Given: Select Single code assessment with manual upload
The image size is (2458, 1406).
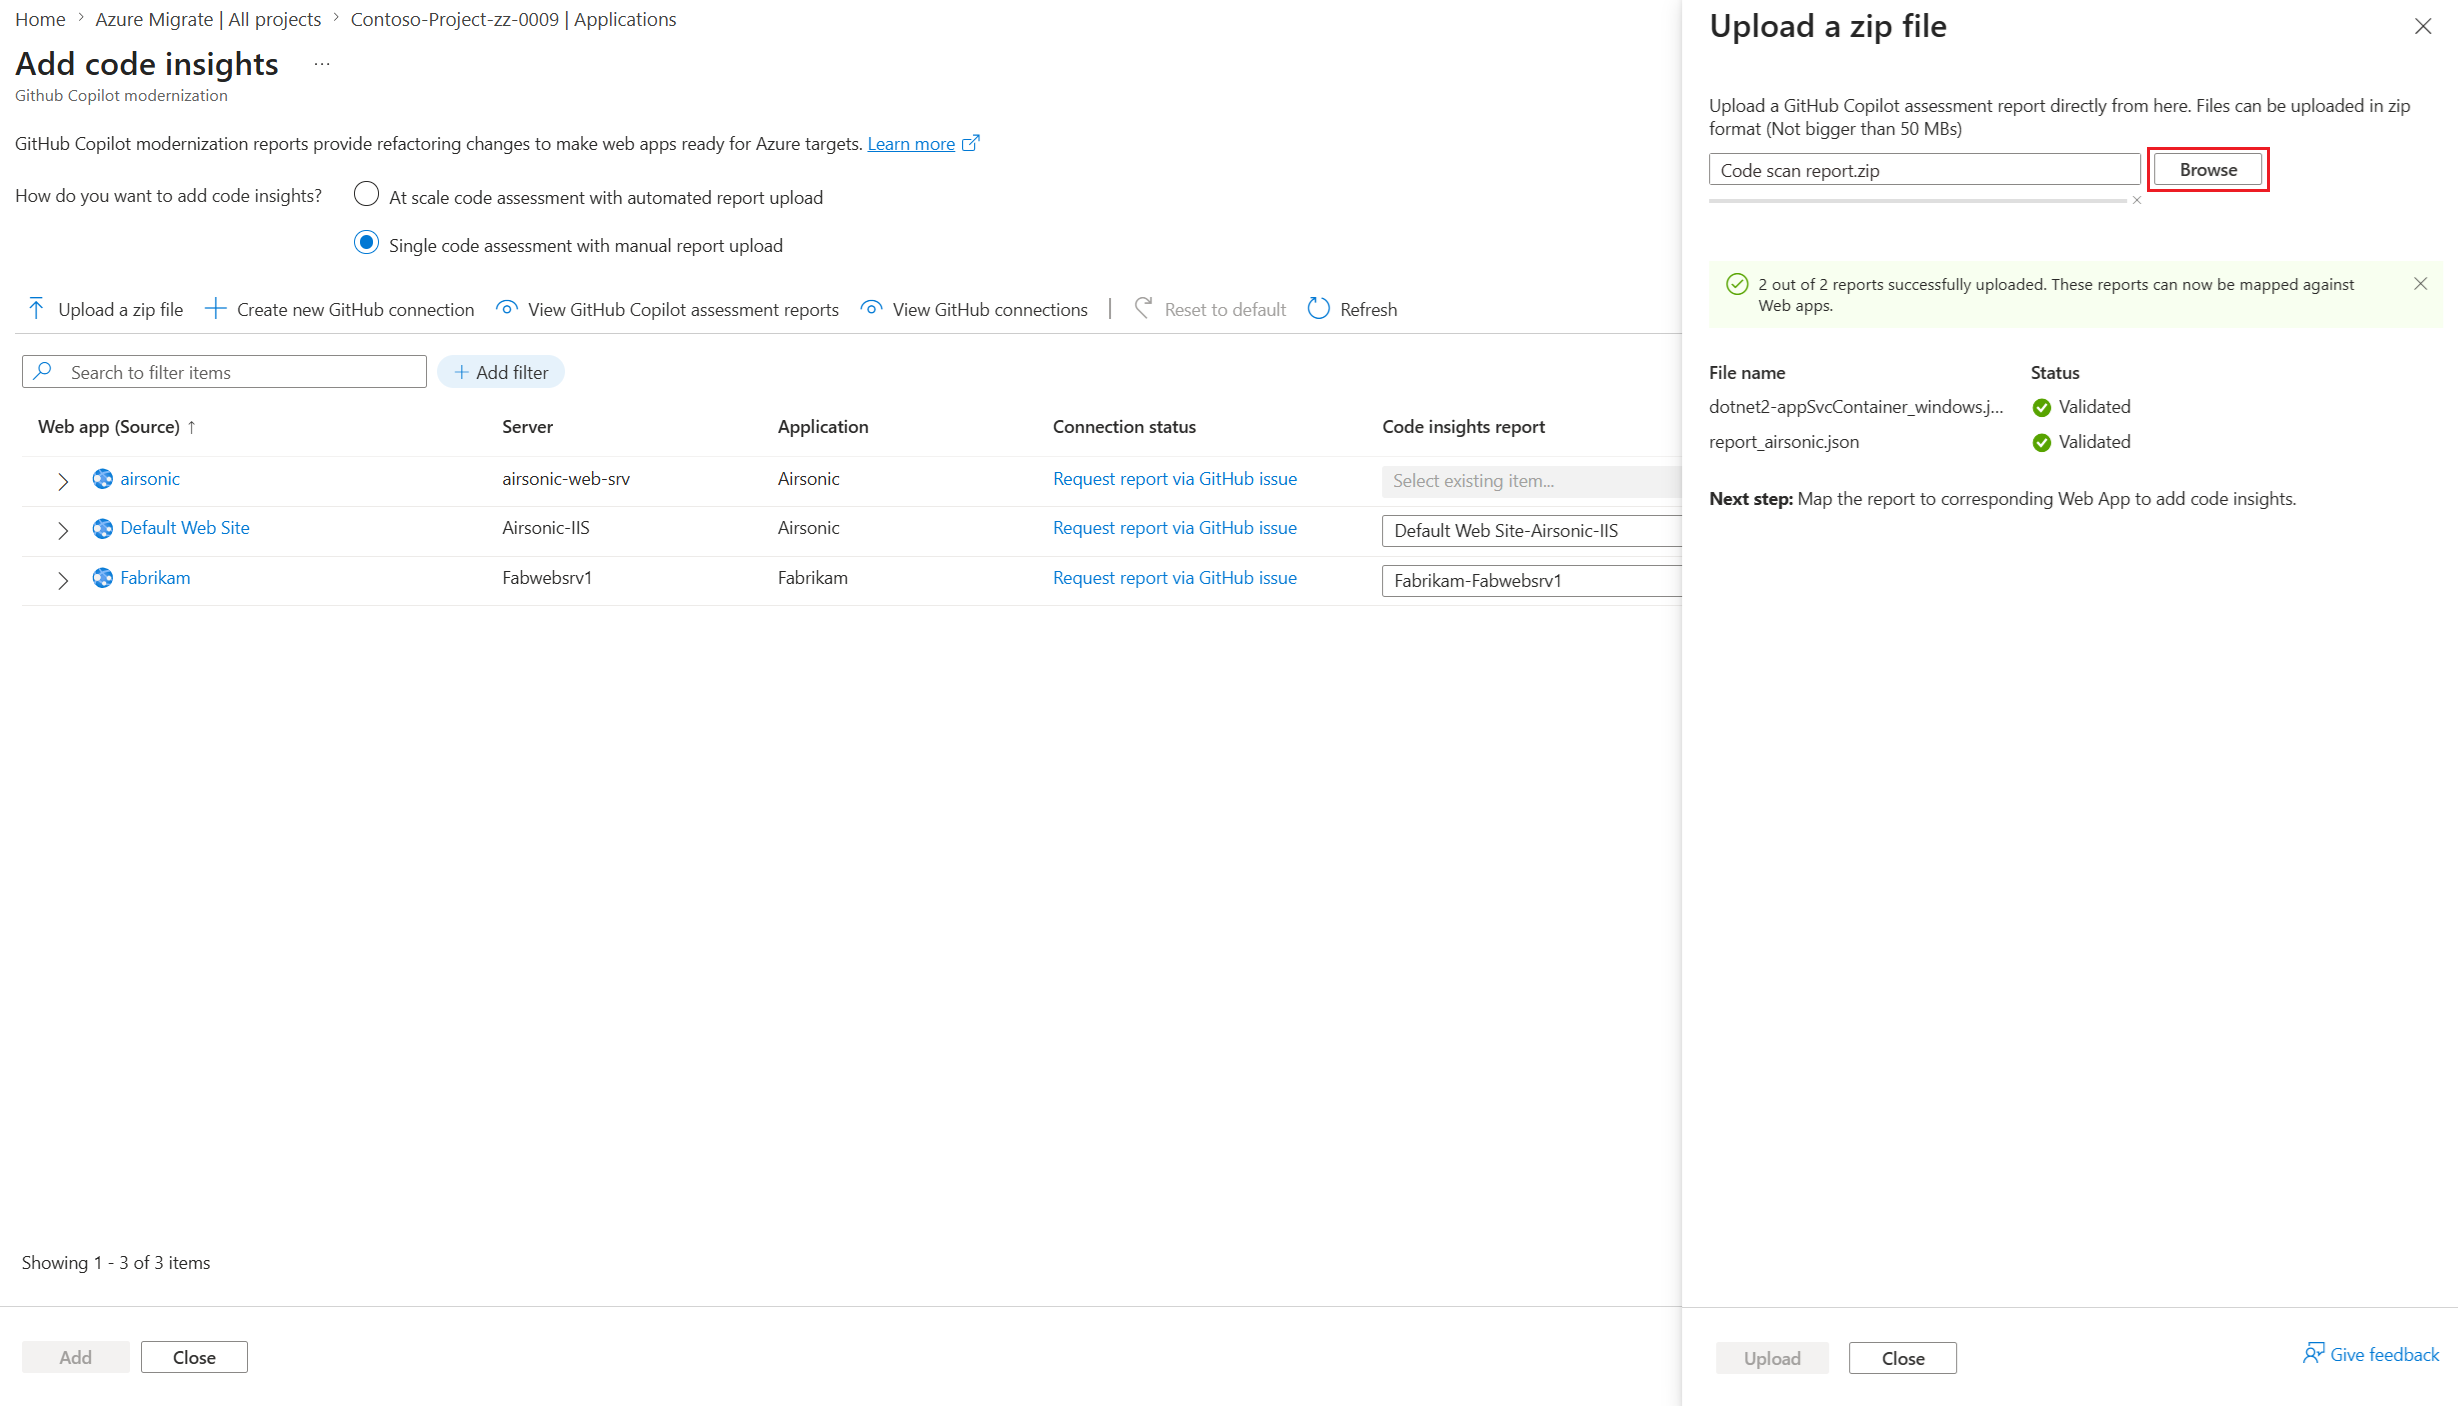Looking at the screenshot, I should (x=367, y=243).
